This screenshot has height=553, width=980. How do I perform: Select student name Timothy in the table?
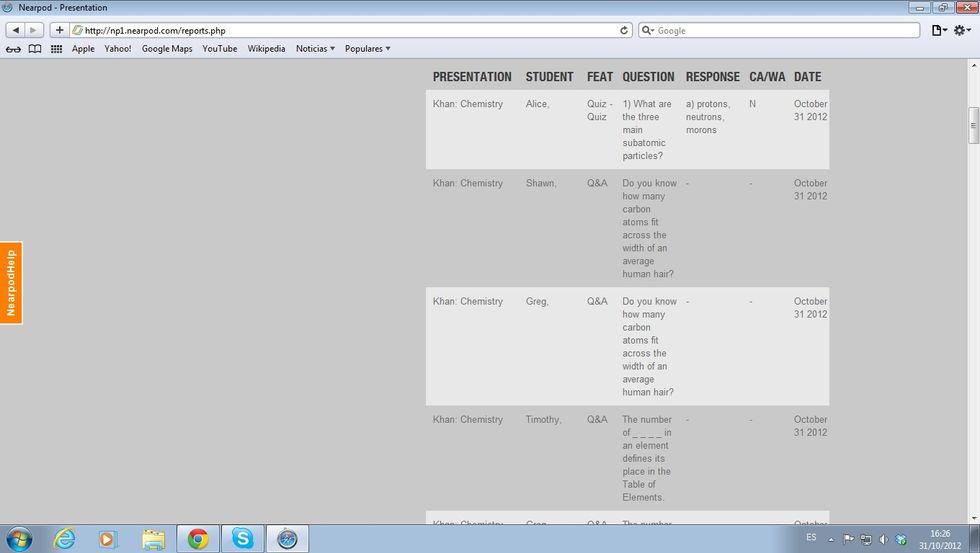(x=543, y=419)
